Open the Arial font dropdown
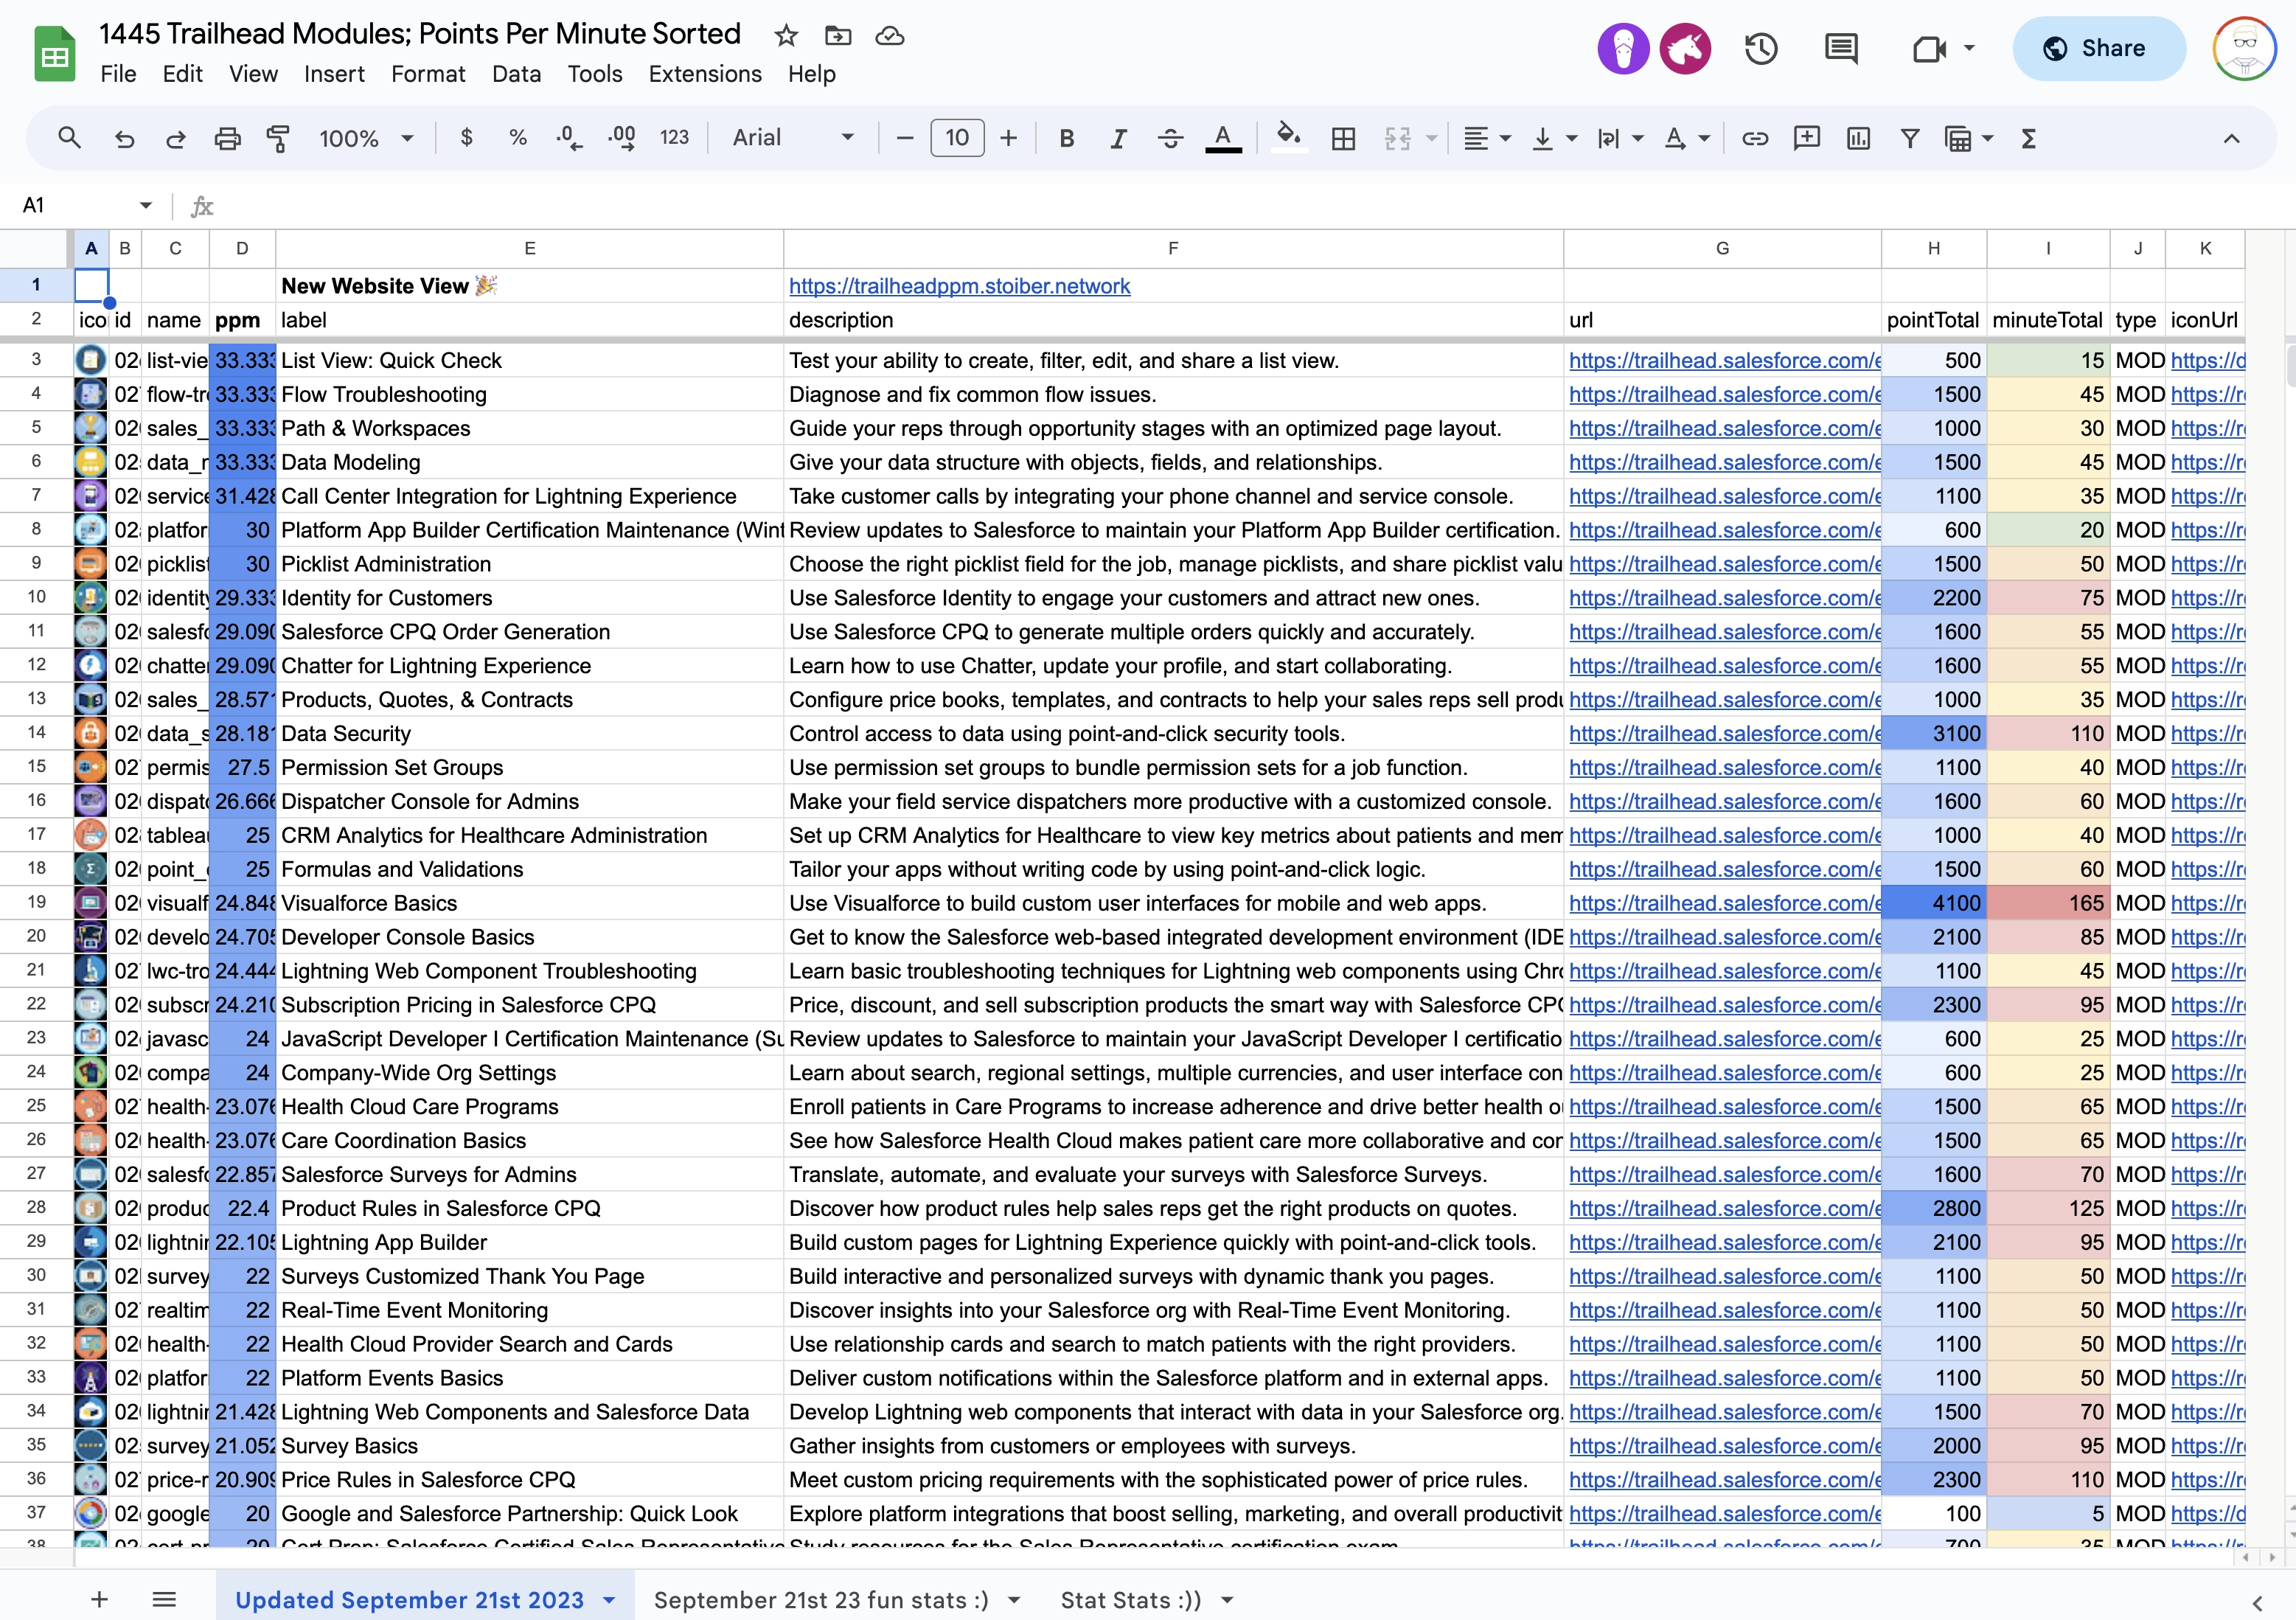2296x1620 pixels. (x=793, y=138)
